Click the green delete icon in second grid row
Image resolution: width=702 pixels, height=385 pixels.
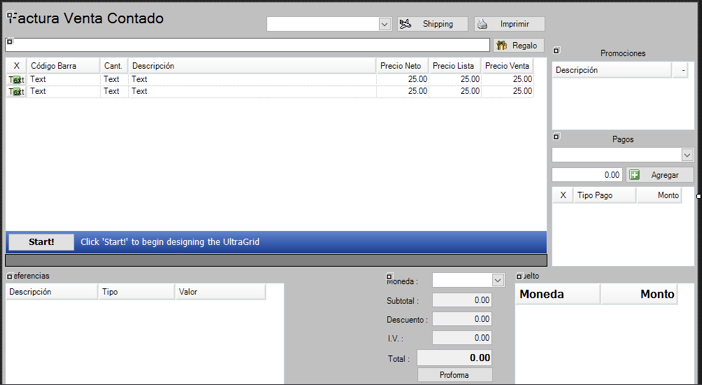click(x=17, y=92)
